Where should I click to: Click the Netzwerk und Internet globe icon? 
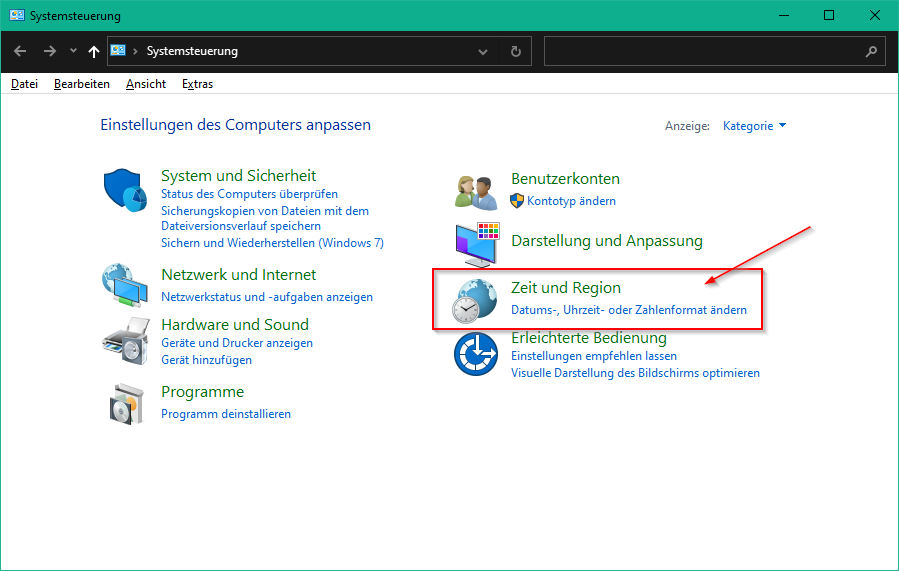click(124, 285)
